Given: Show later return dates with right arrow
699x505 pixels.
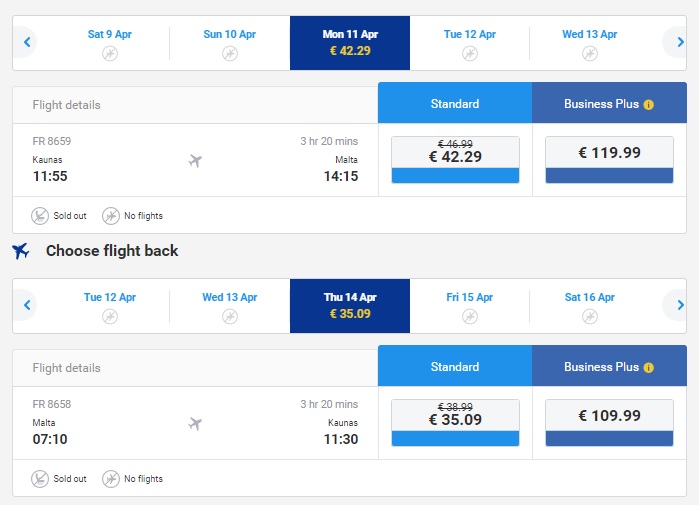Looking at the screenshot, I should pos(679,305).
